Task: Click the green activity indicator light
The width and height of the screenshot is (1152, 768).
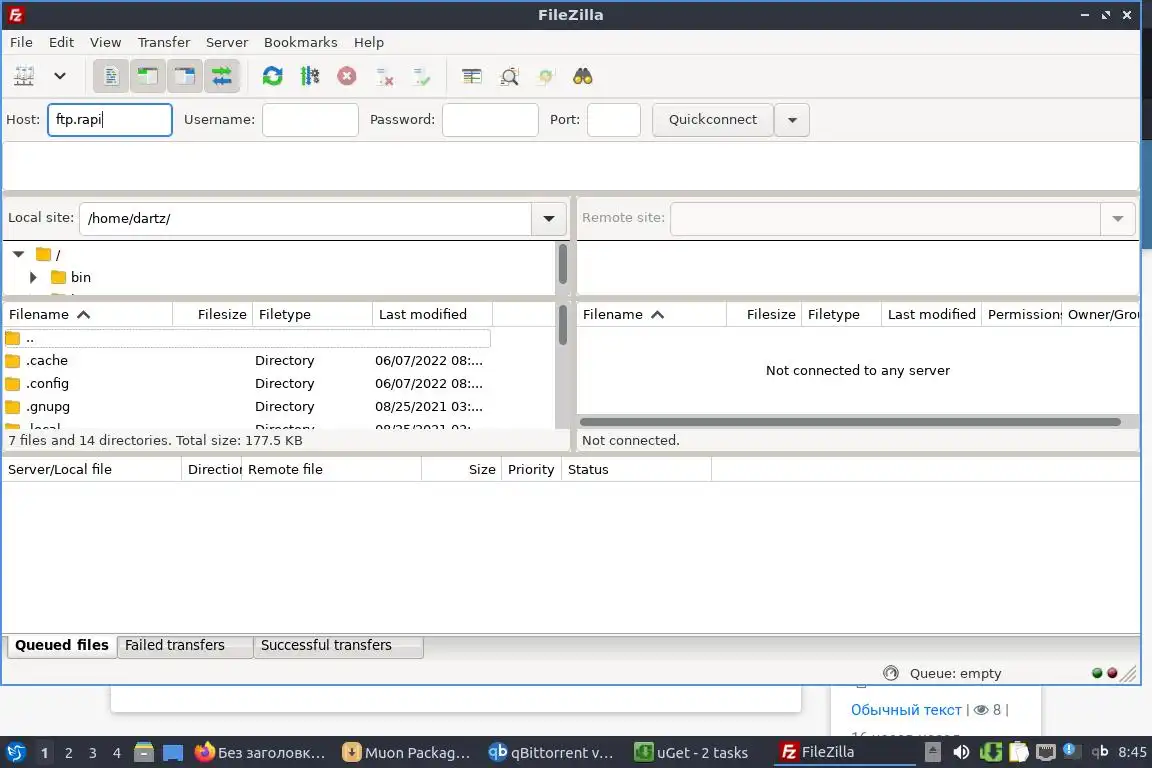Action: 1097,673
